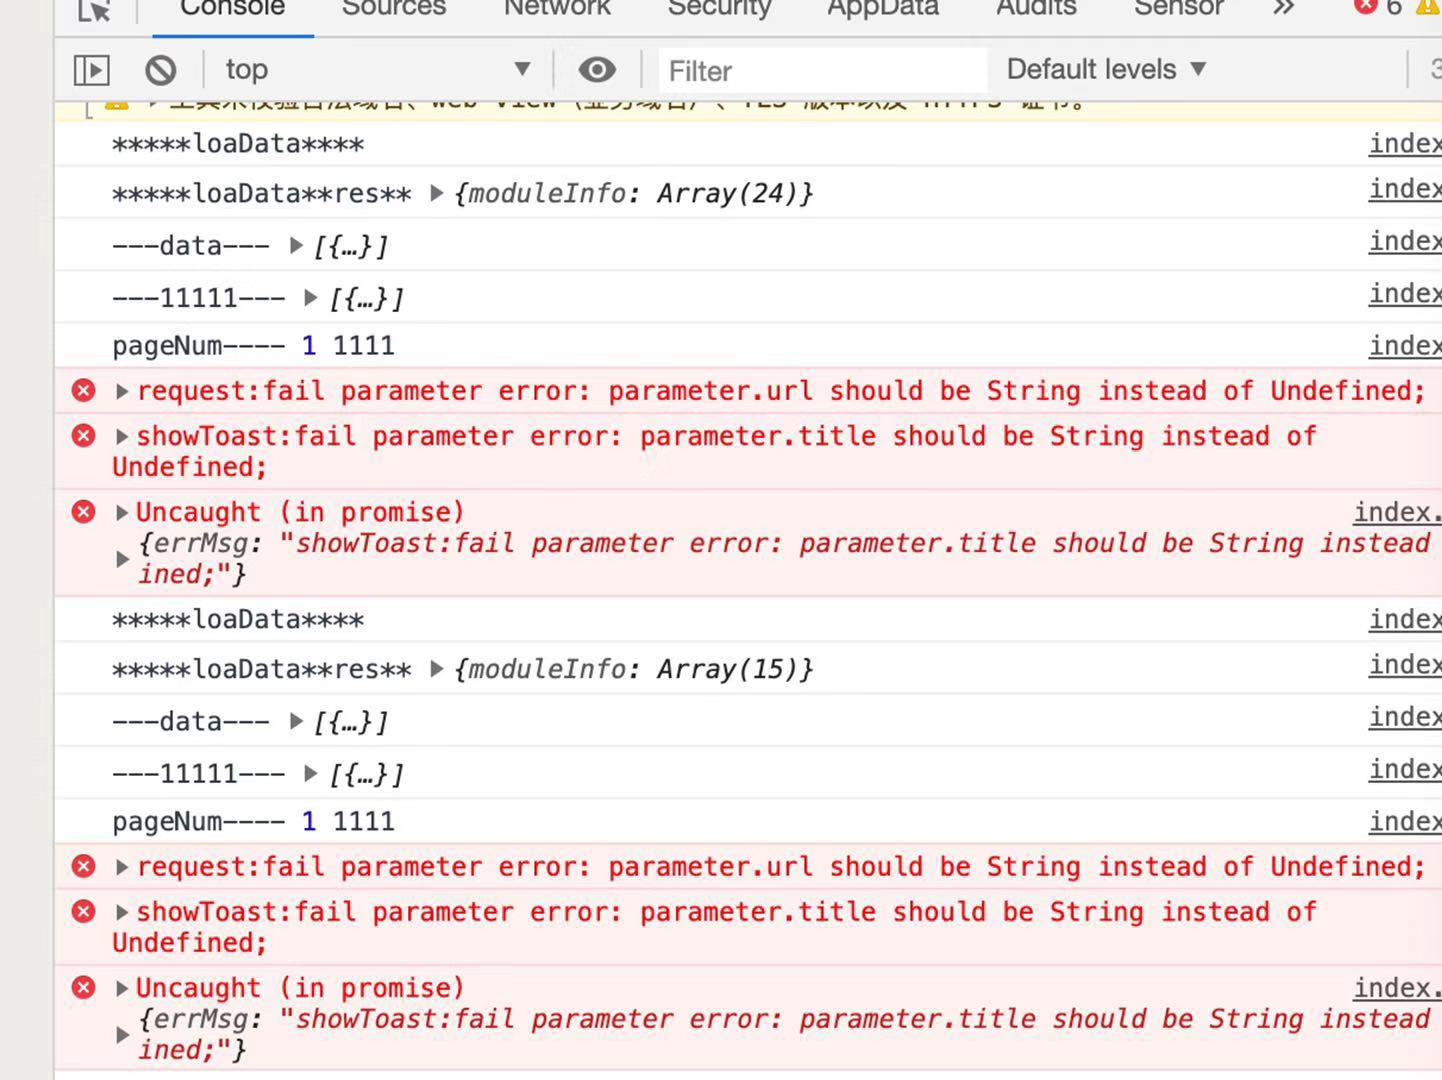Switch to the Network tab
1442x1080 pixels.
[x=557, y=7]
